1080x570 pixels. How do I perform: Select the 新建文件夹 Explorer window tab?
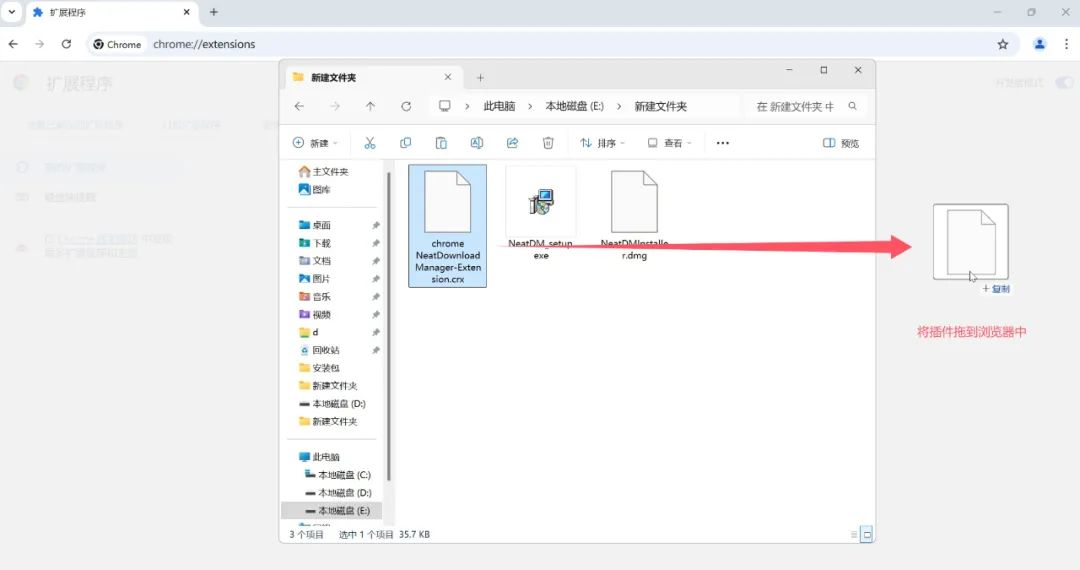372,78
